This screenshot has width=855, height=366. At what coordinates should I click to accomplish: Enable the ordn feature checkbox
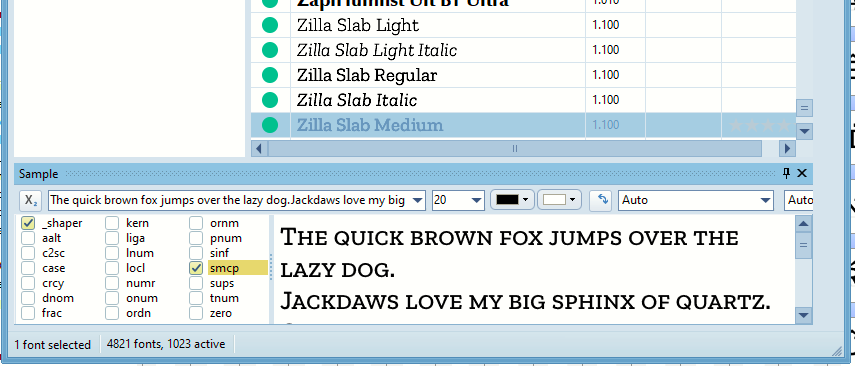[x=112, y=313]
